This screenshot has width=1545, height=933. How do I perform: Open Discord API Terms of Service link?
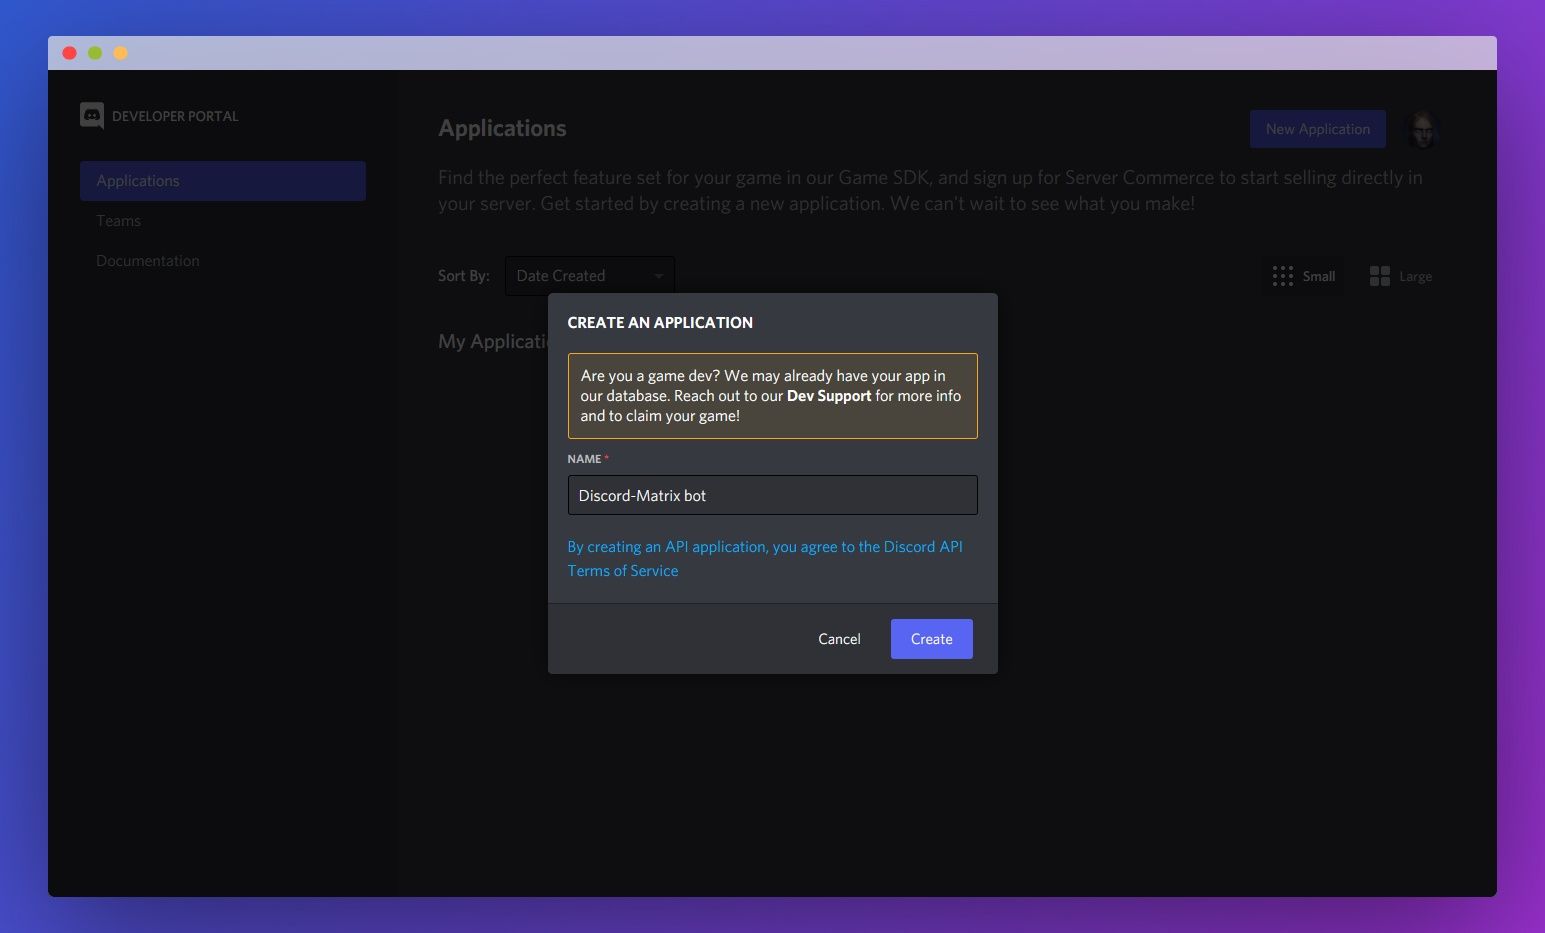(765, 559)
